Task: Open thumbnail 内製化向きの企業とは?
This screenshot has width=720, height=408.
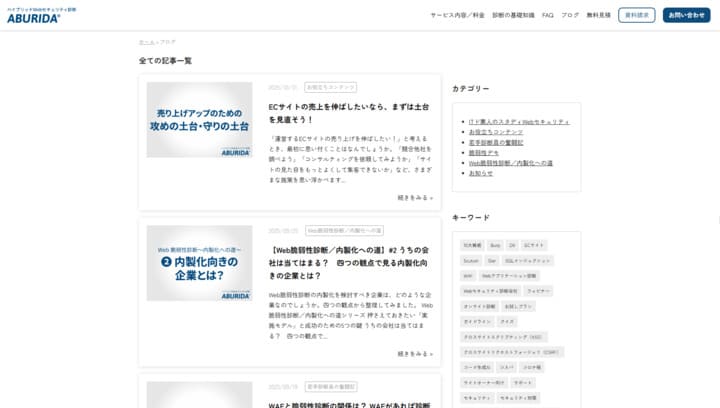Action: point(199,263)
